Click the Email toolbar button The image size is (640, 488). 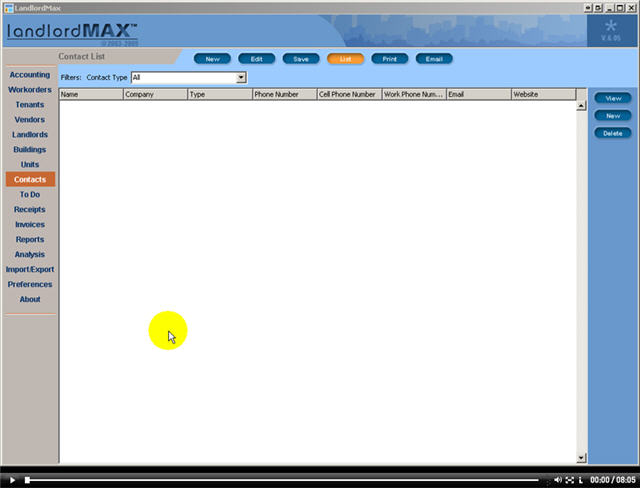coord(434,59)
